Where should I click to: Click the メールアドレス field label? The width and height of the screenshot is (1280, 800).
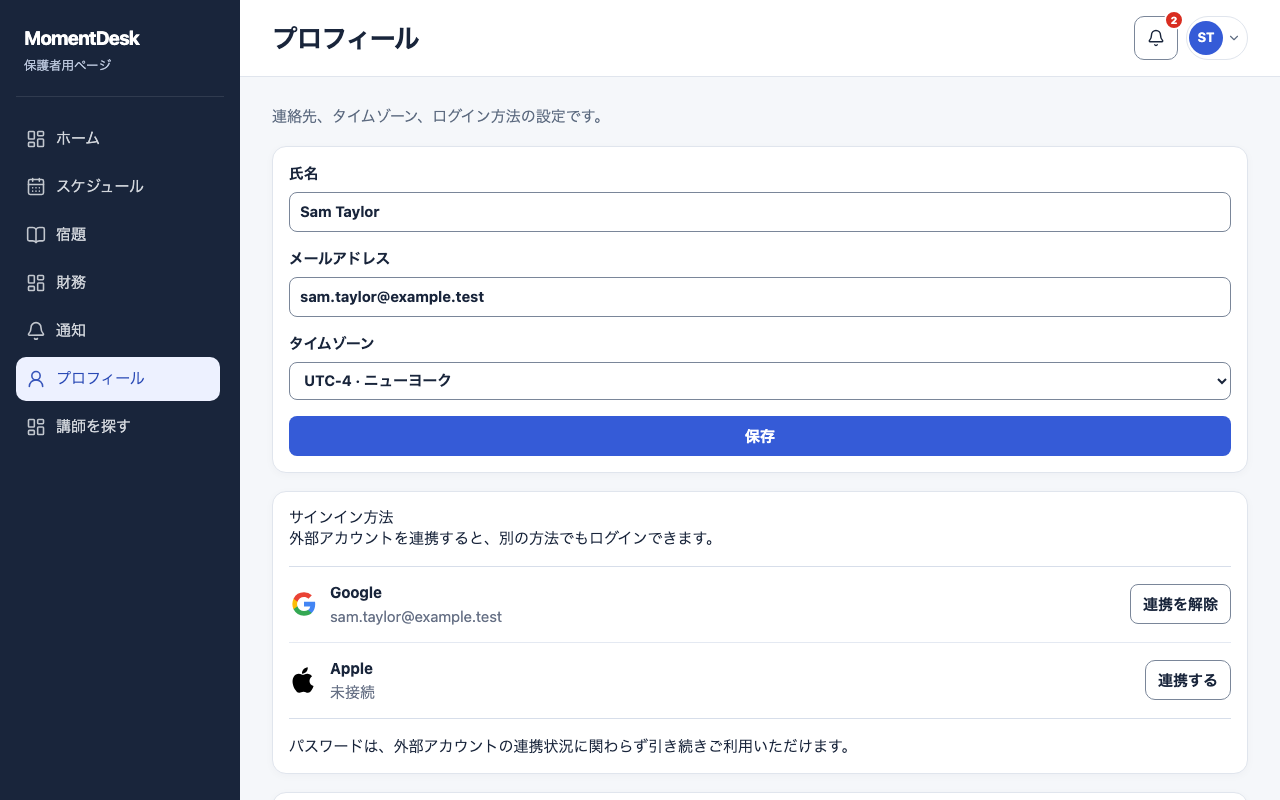click(339, 259)
